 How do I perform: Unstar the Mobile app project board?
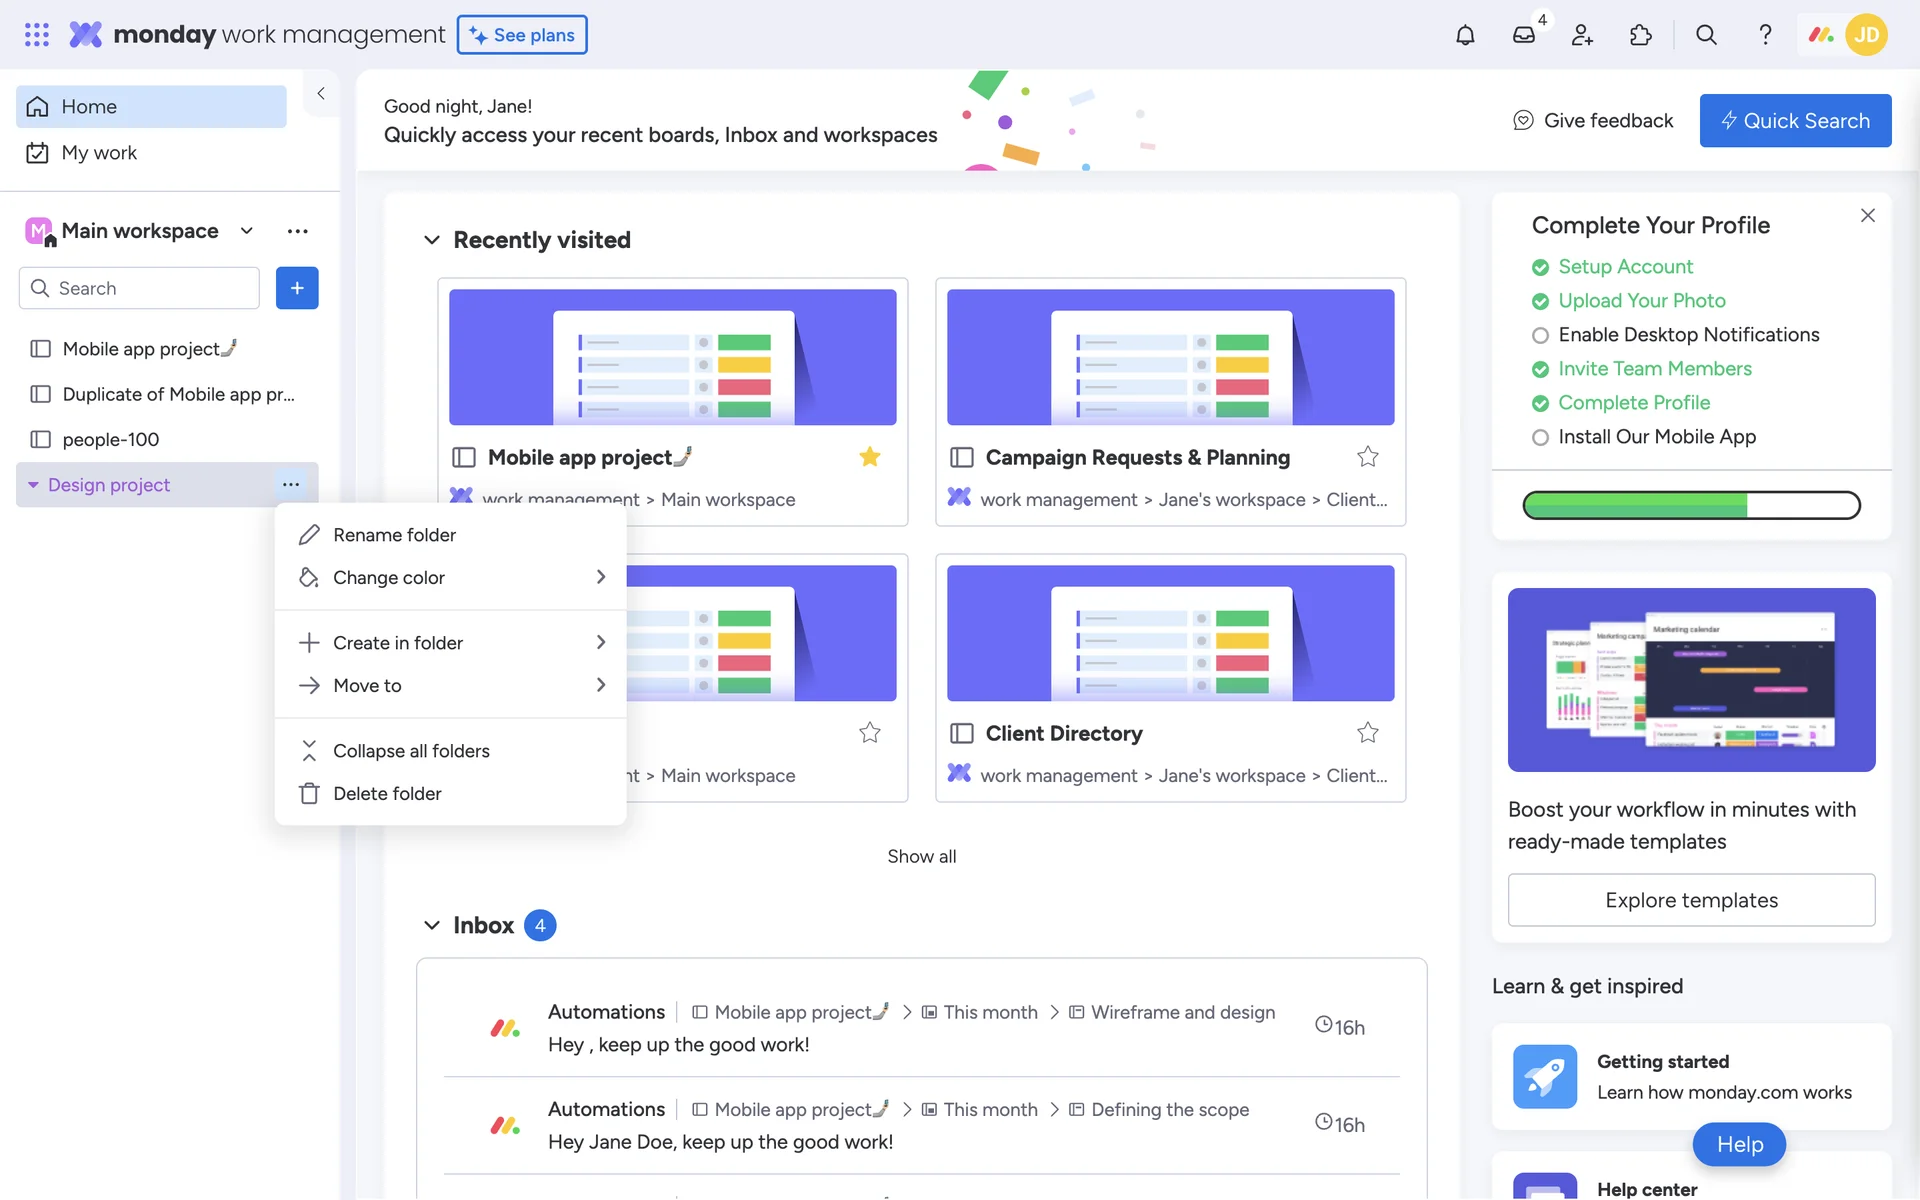[869, 457]
